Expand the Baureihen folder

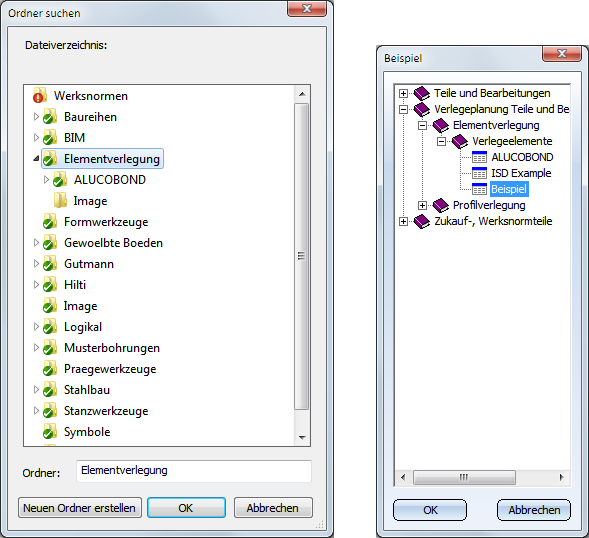(x=36, y=116)
